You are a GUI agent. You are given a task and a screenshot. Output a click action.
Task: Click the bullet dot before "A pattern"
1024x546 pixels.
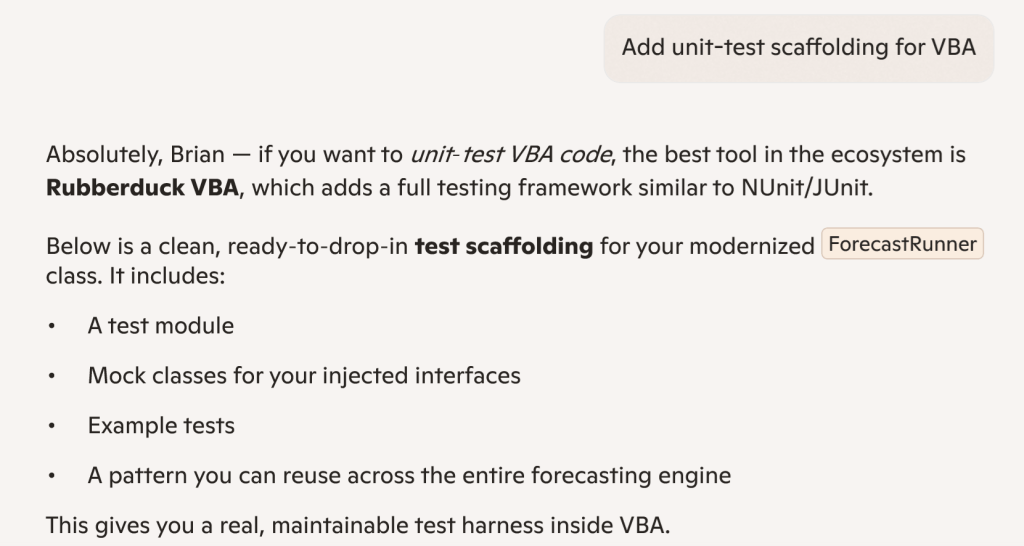pyautogui.click(x=52, y=477)
